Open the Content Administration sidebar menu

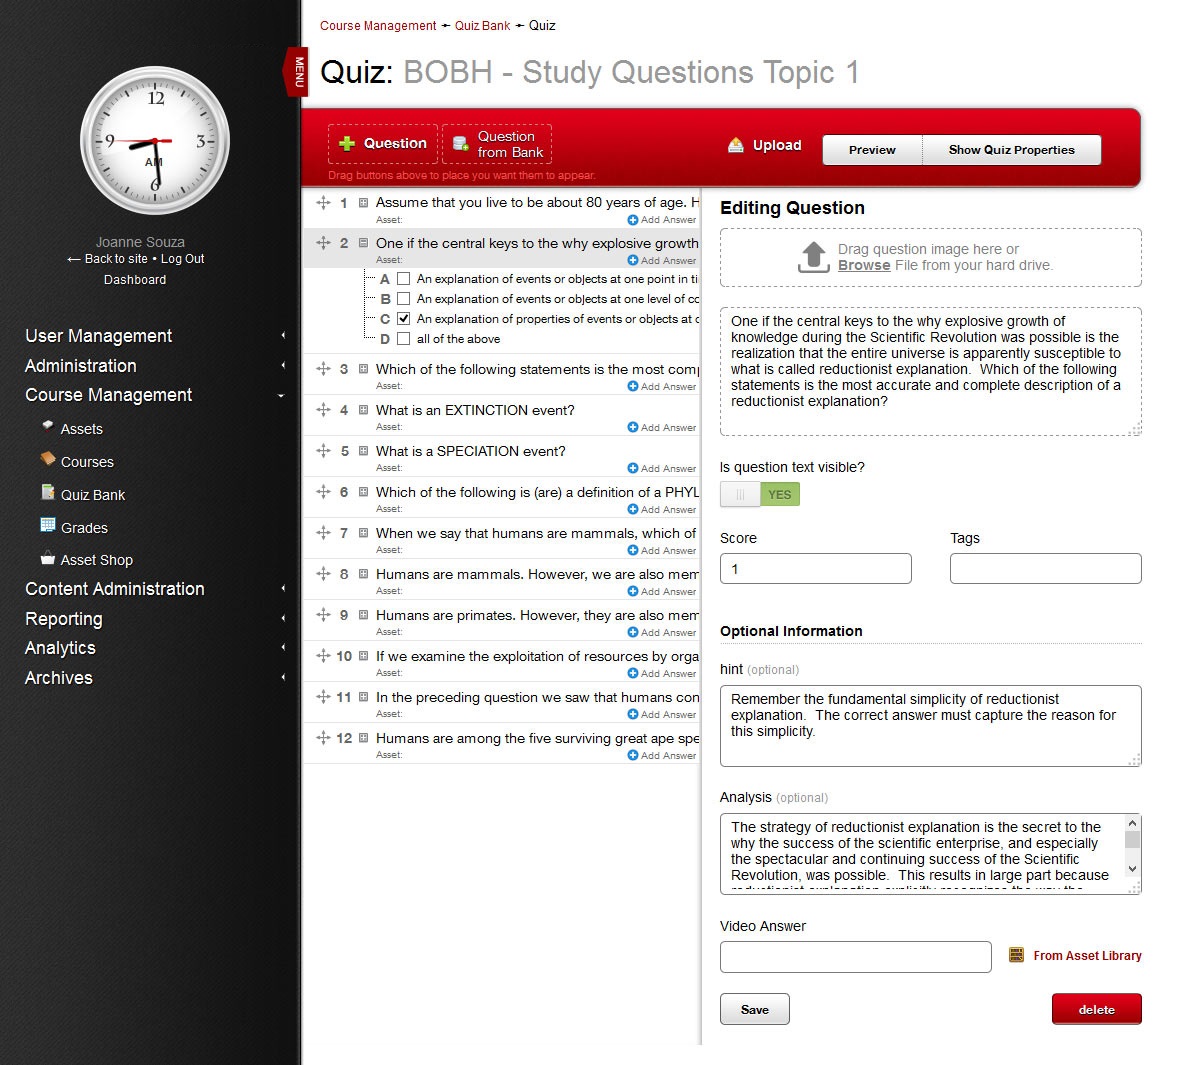(115, 589)
